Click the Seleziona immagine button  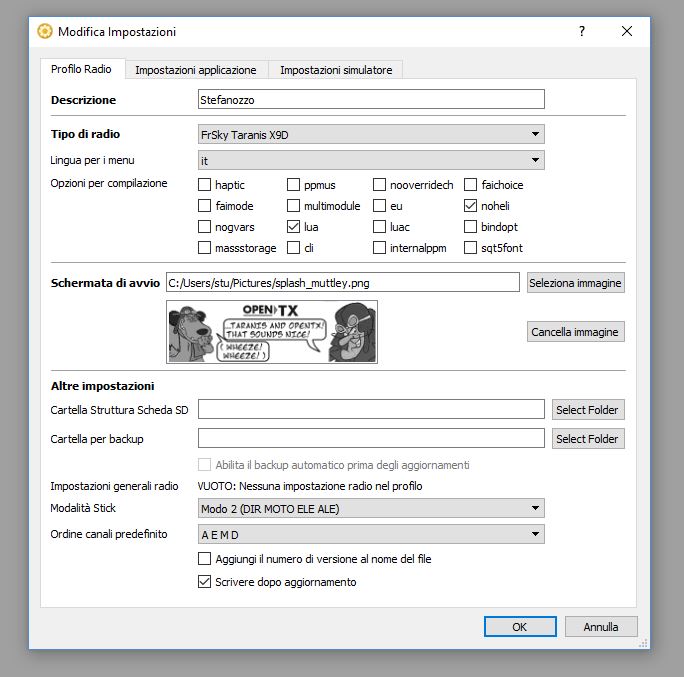click(x=575, y=283)
